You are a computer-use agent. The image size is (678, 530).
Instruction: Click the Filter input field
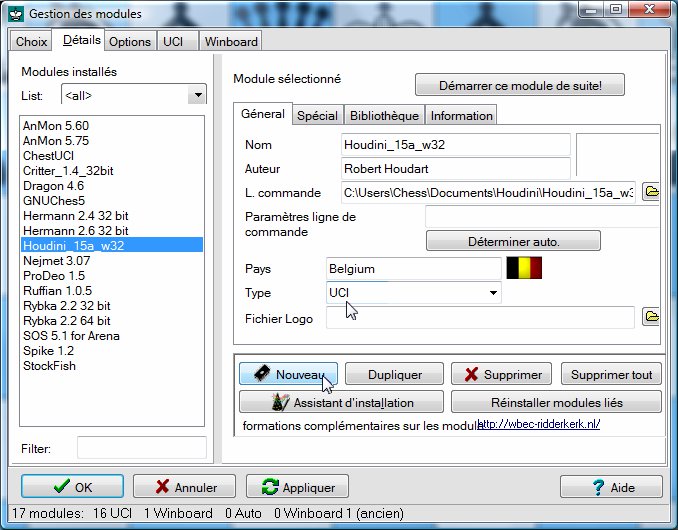coord(142,447)
